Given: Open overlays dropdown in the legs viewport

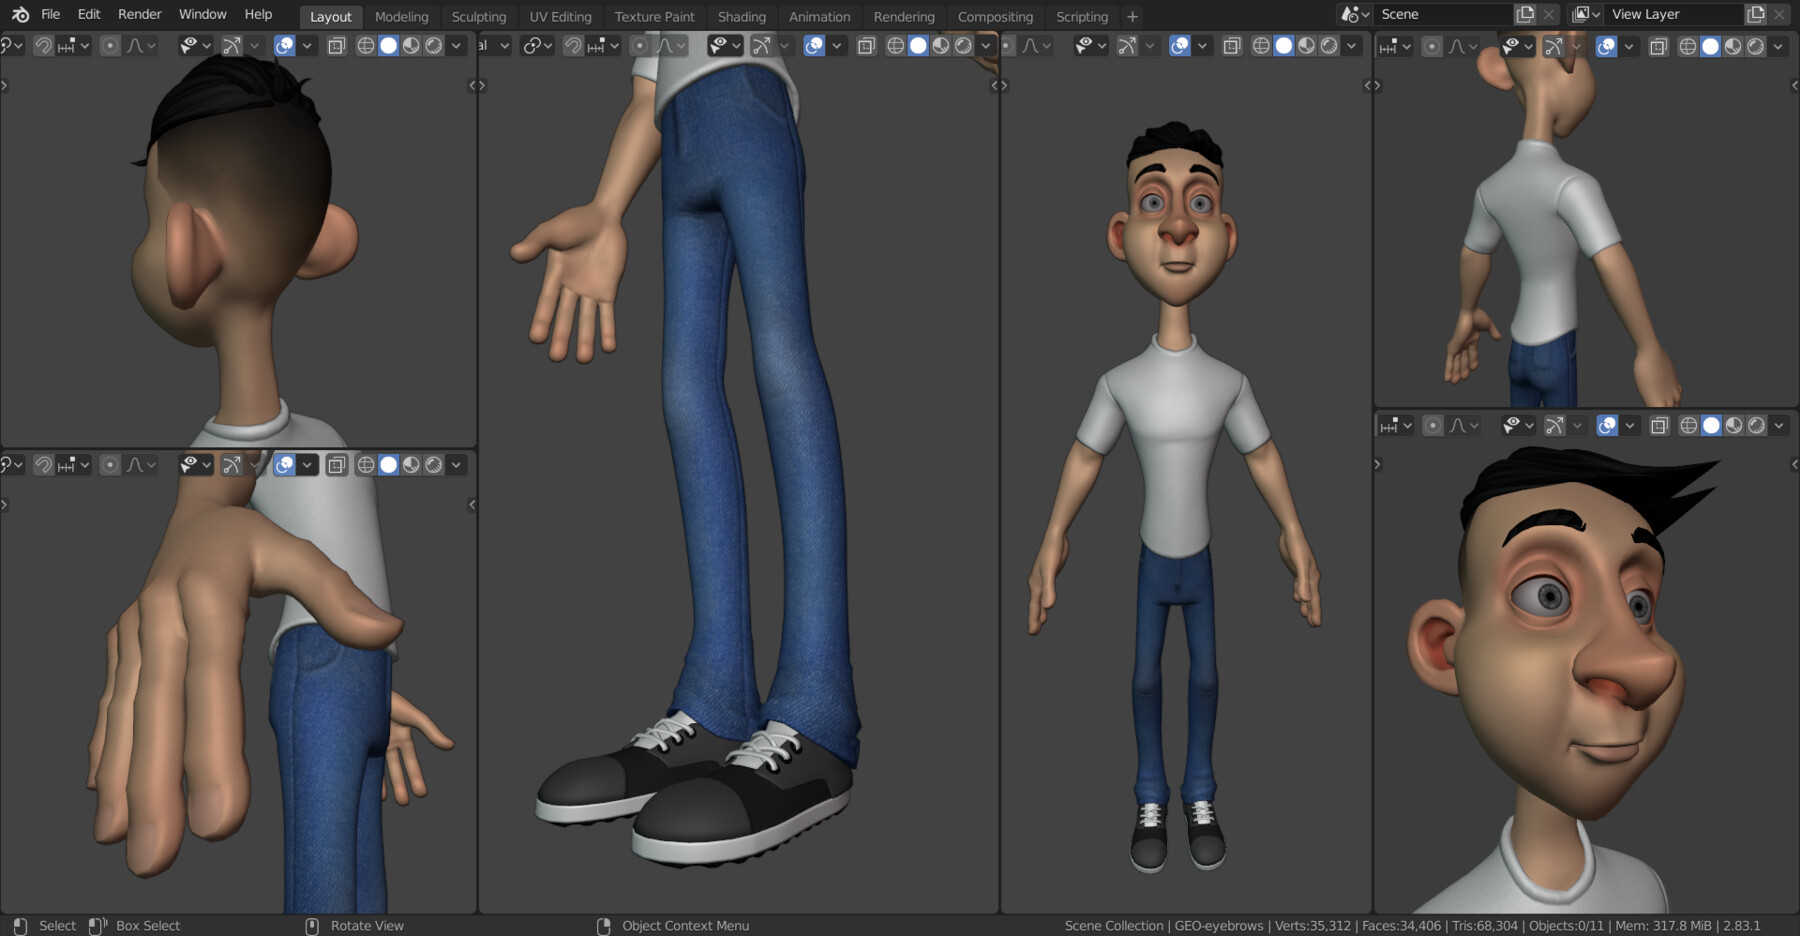Looking at the screenshot, I should (x=837, y=46).
